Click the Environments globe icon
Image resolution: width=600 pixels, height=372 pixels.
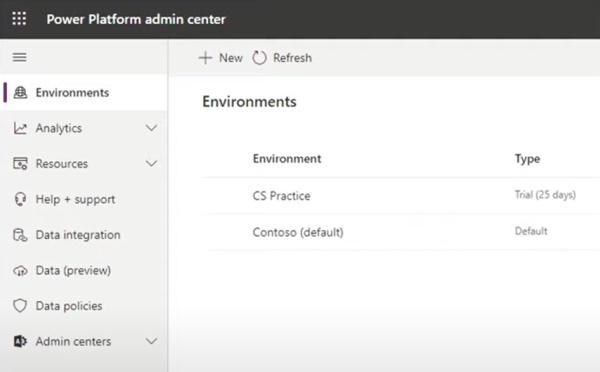pos(20,93)
